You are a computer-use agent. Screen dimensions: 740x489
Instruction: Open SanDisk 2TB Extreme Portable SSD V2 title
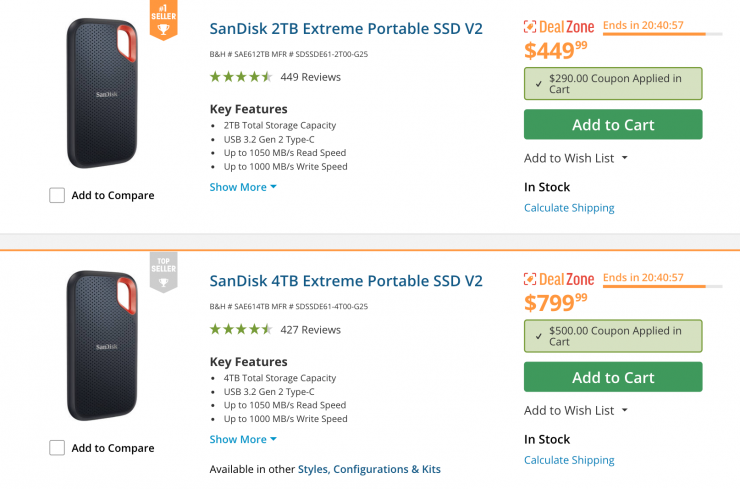click(x=346, y=29)
